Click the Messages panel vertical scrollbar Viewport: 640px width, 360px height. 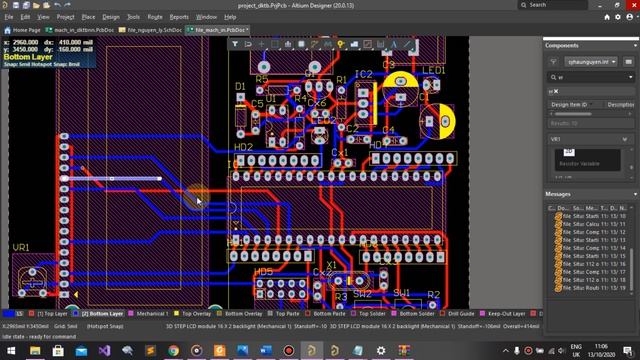(632, 269)
